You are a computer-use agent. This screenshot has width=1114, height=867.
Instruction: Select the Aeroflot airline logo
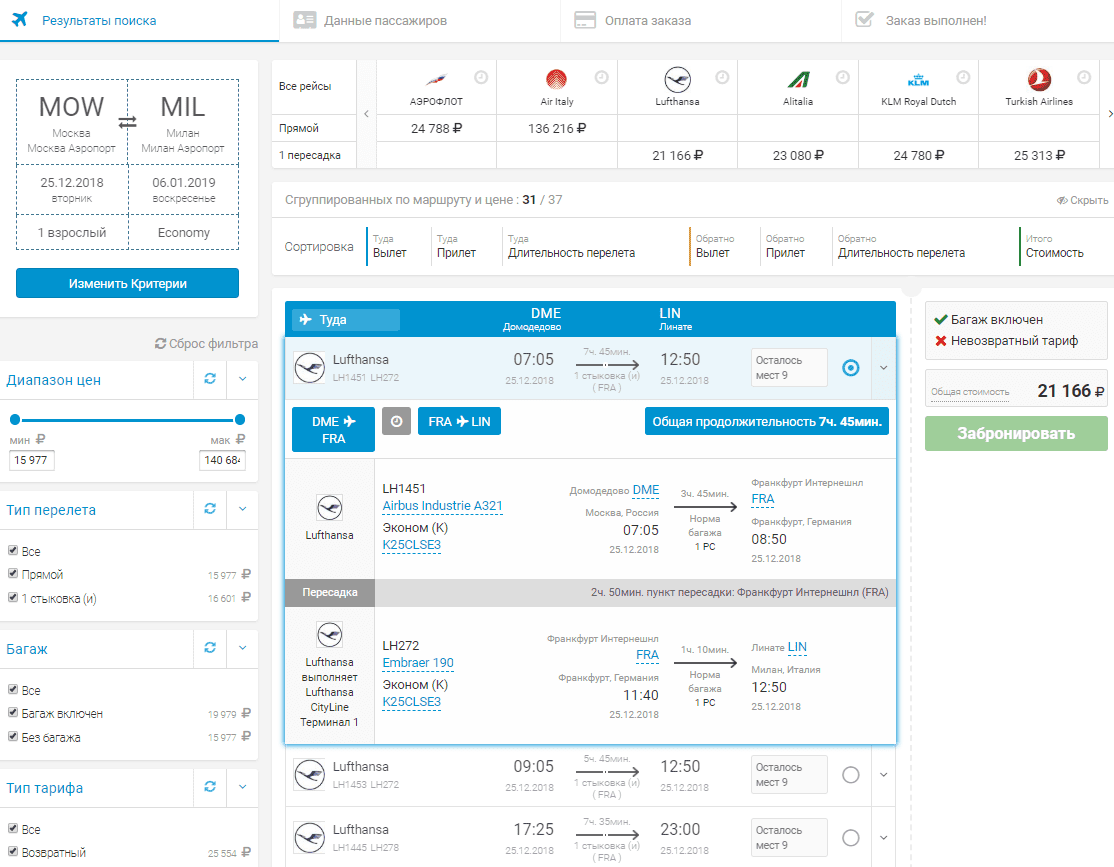pyautogui.click(x=436, y=78)
